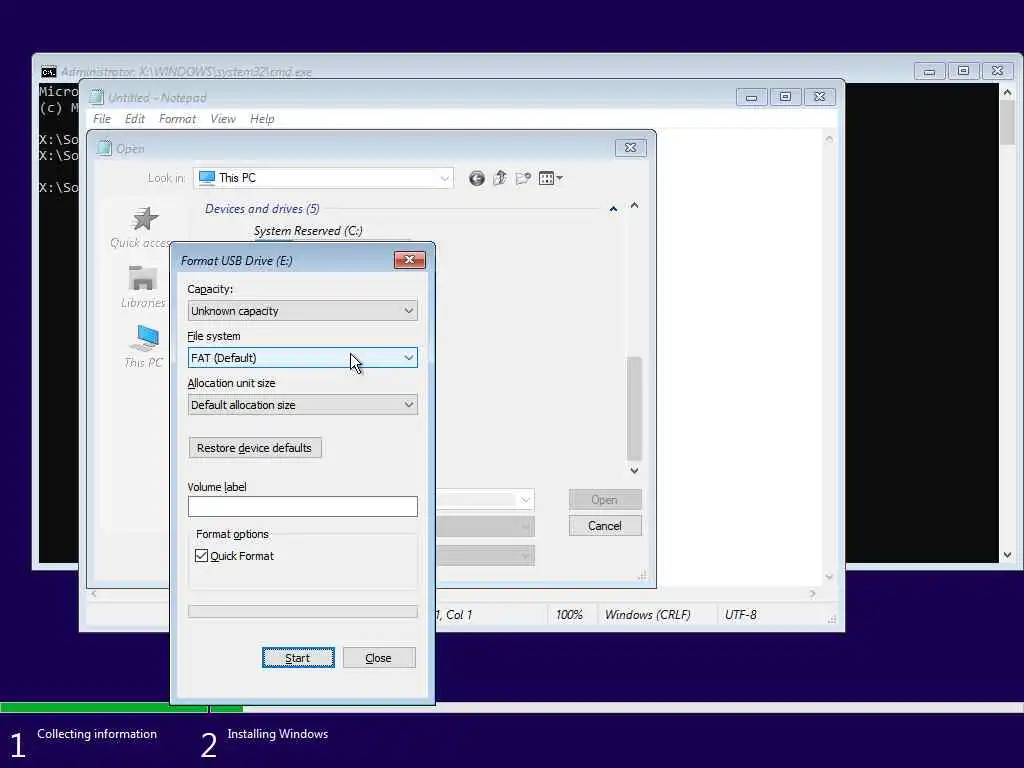Click the Notepad icon in Notepad title bar
1024x768 pixels.
(97, 97)
